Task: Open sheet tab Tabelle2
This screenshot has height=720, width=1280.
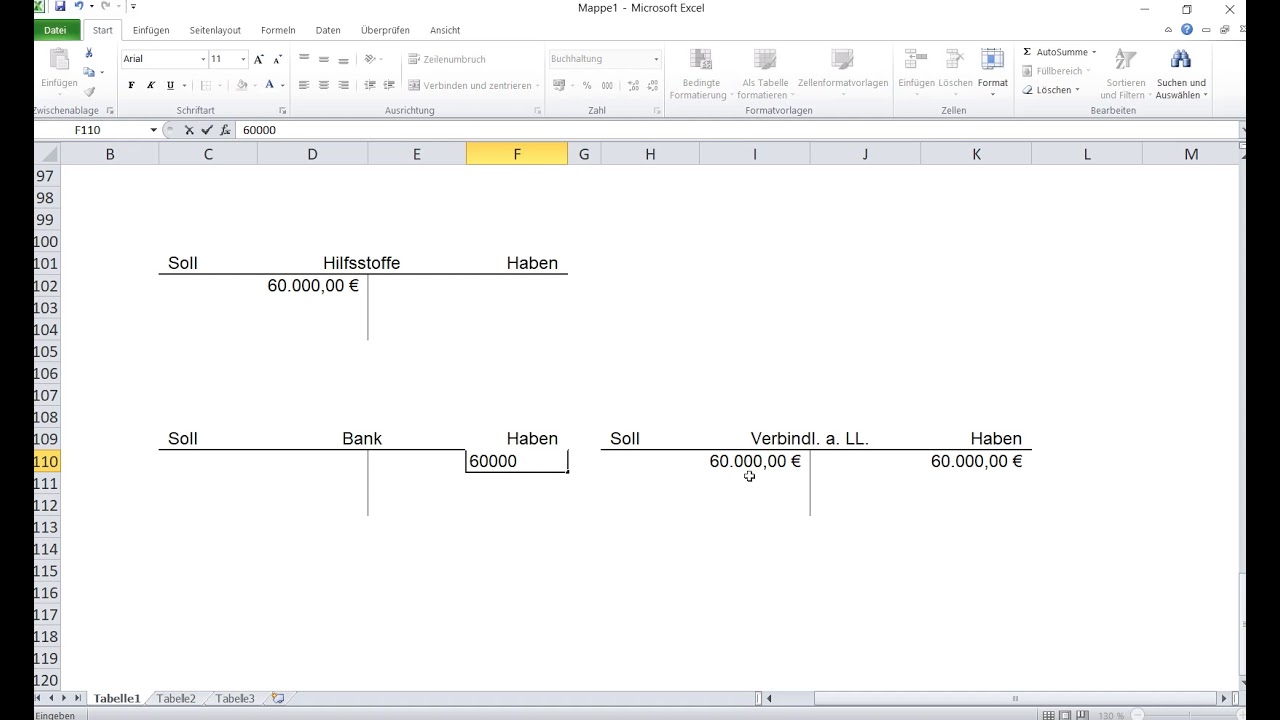Action: 176,699
